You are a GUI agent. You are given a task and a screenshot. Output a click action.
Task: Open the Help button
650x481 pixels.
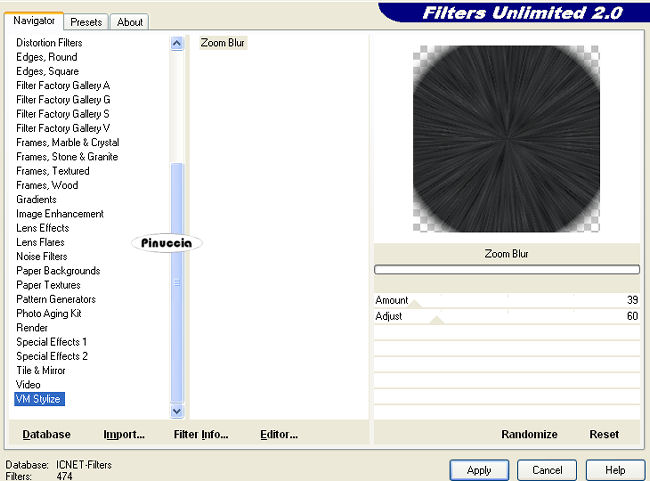[x=615, y=470]
